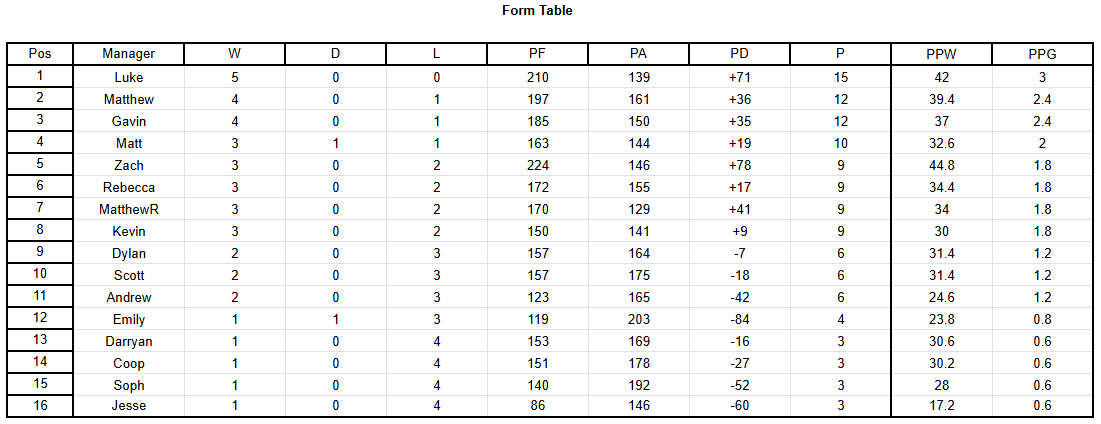This screenshot has height=424, width=1101.
Task: Click the Form Table title
Action: (537, 11)
